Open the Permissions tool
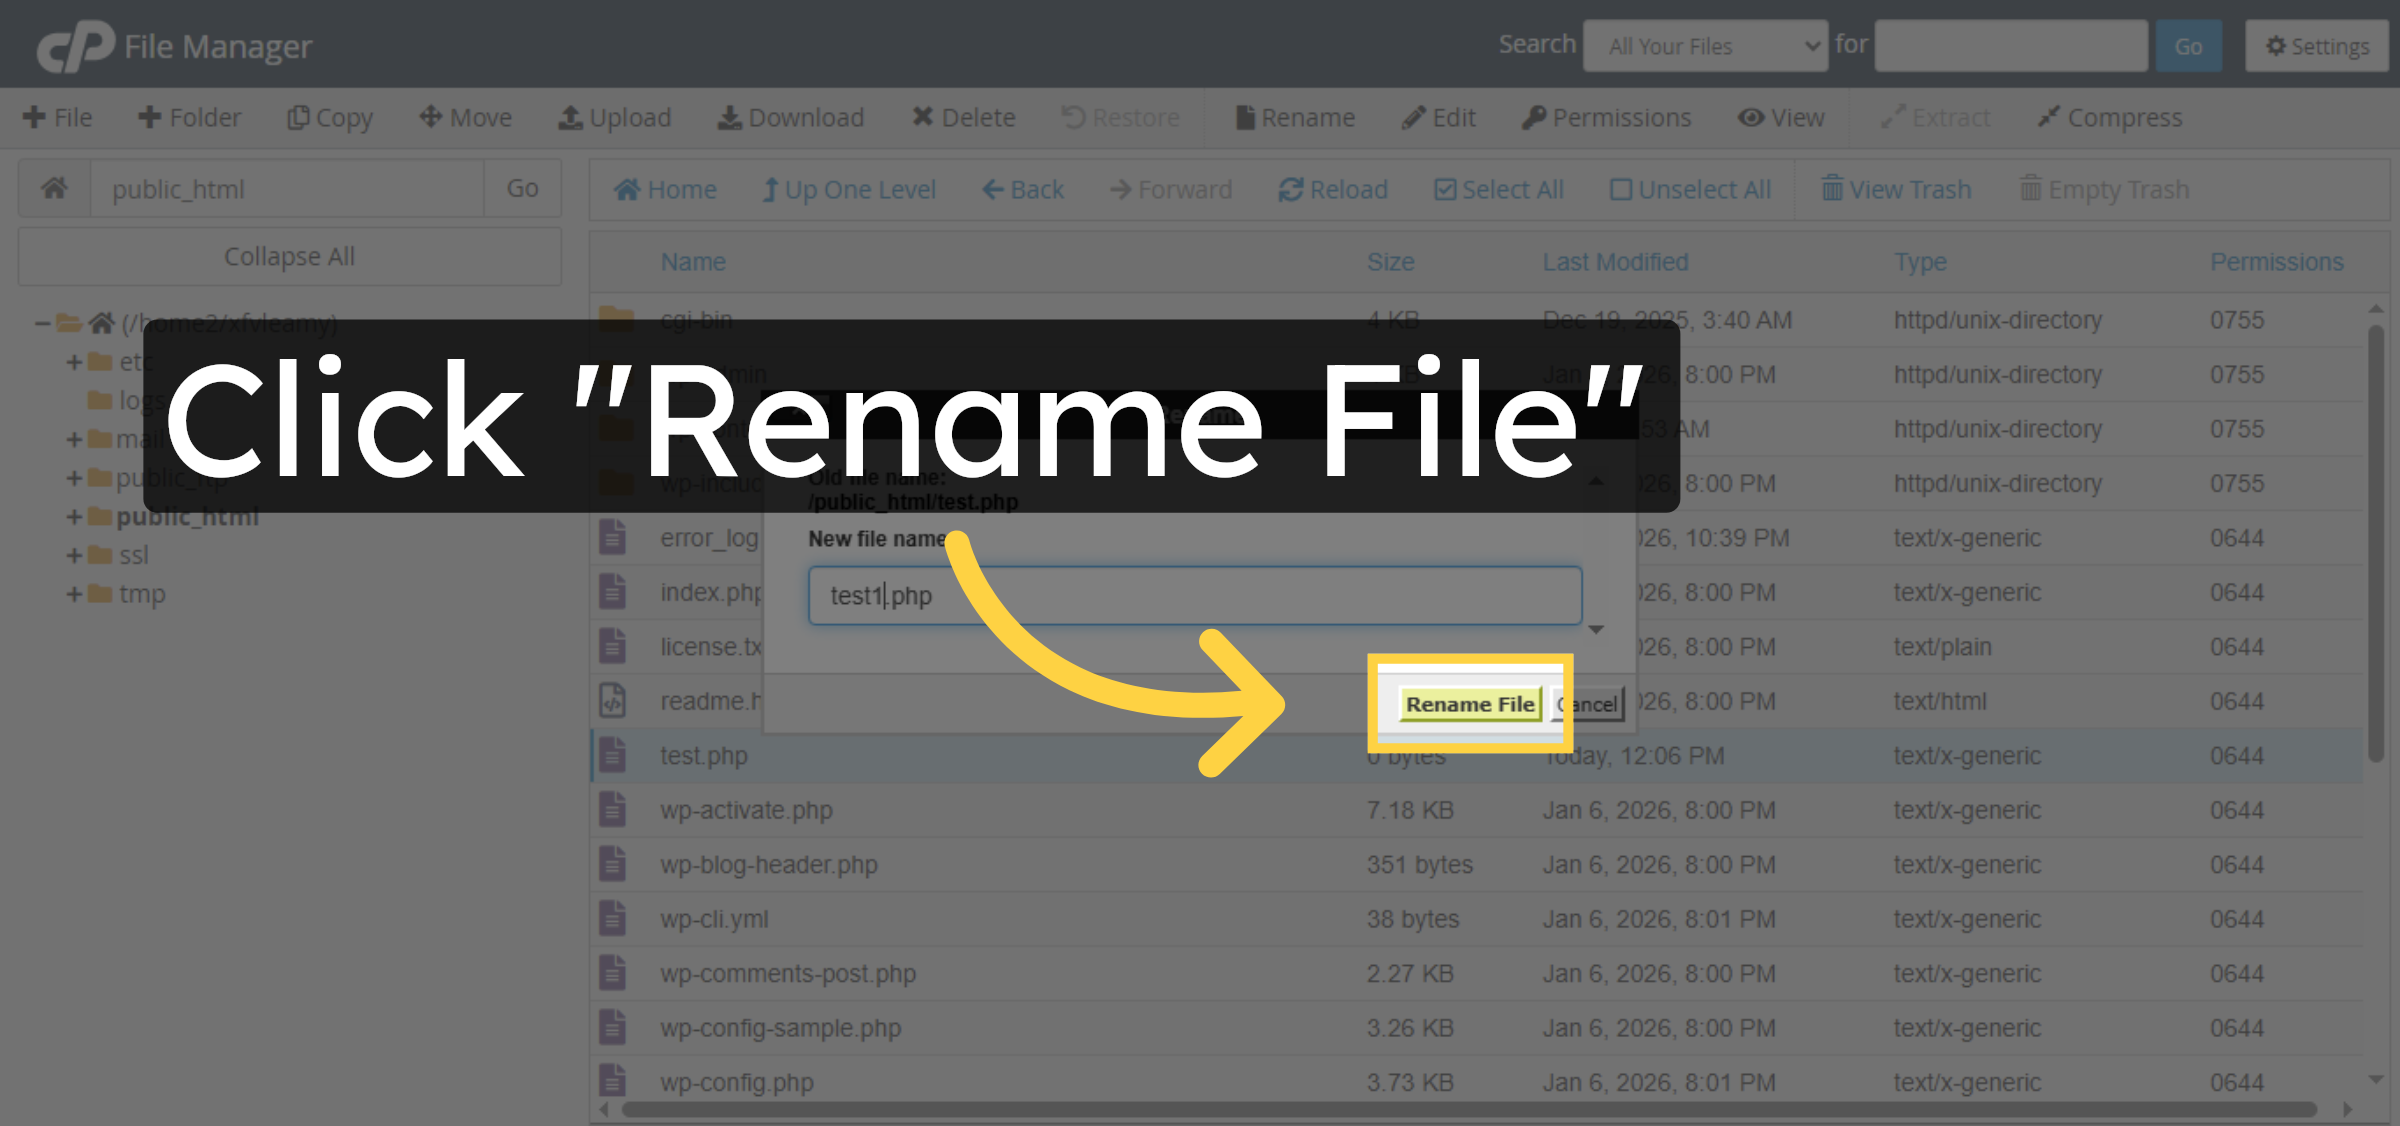Viewport: 2400px width, 1126px height. (1606, 117)
